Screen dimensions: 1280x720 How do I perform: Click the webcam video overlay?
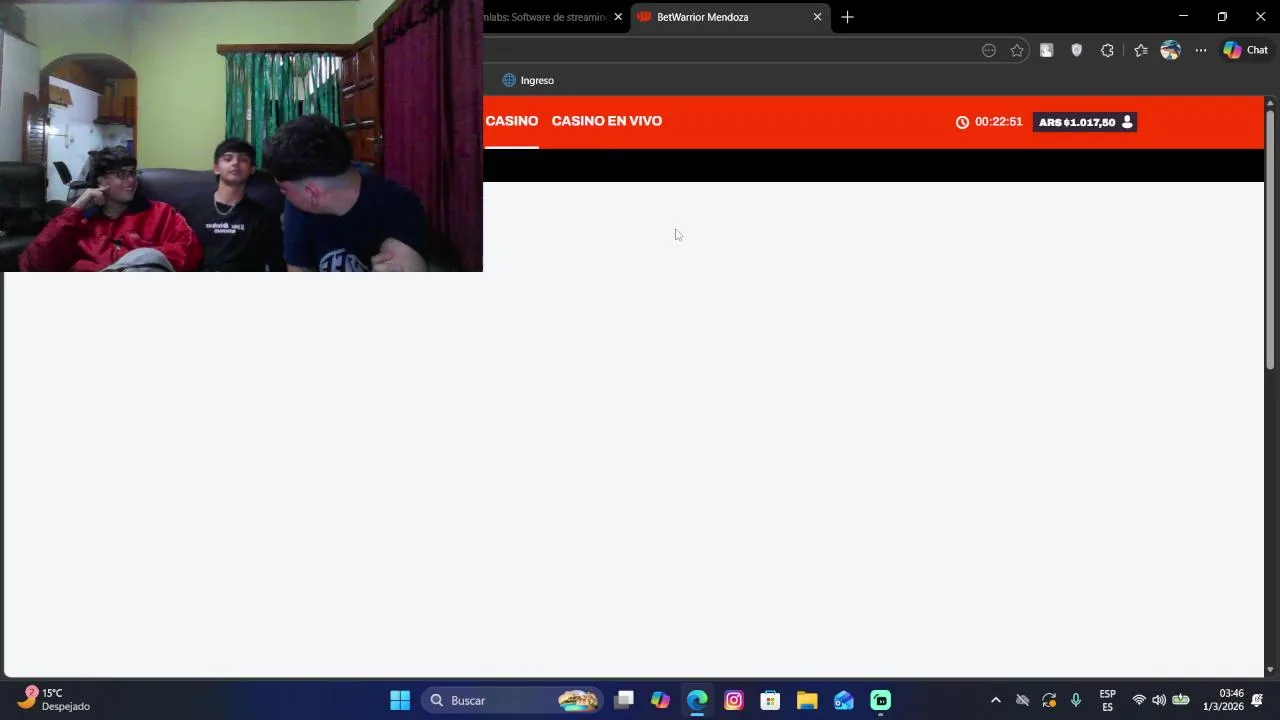click(241, 136)
